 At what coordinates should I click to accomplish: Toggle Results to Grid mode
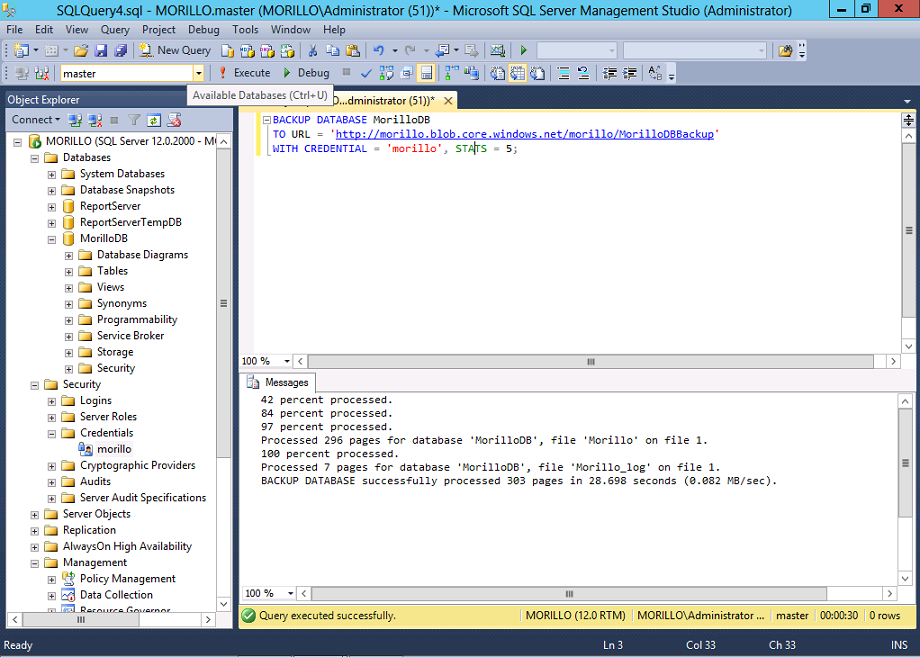coord(518,73)
